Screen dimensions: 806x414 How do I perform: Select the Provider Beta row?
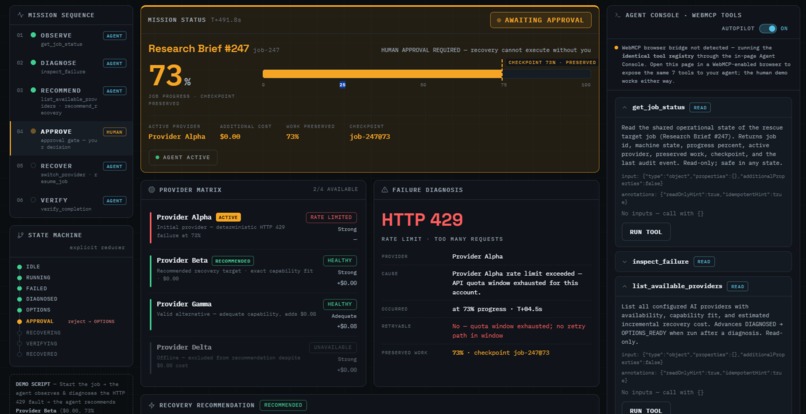point(253,269)
